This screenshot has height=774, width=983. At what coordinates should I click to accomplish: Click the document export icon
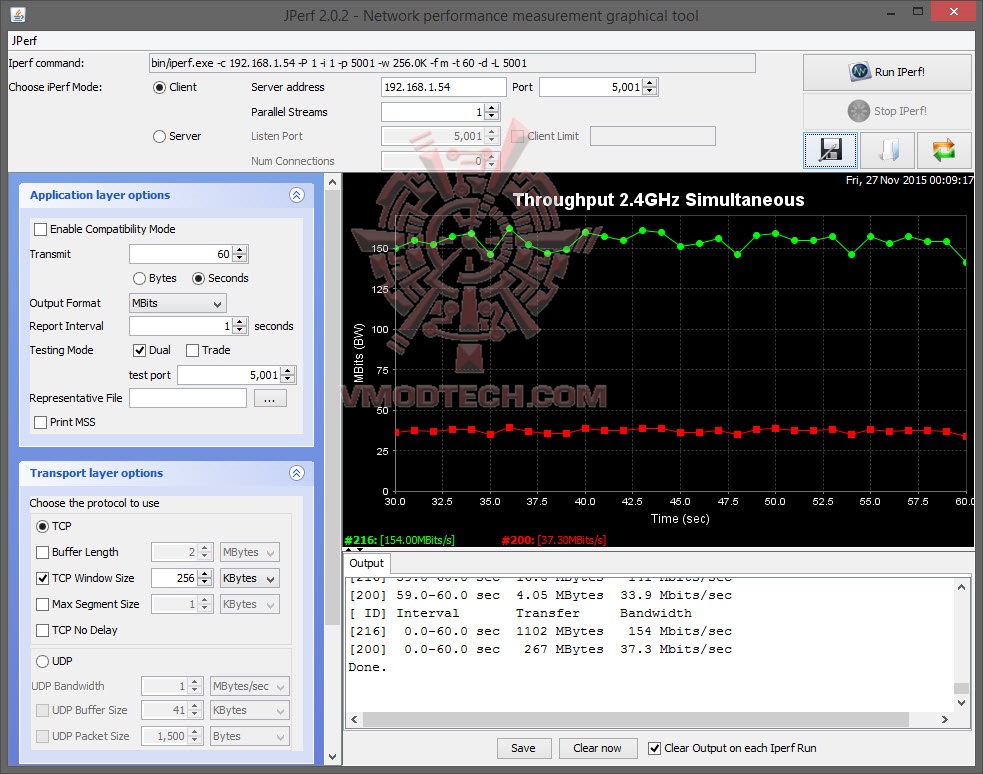[x=887, y=150]
